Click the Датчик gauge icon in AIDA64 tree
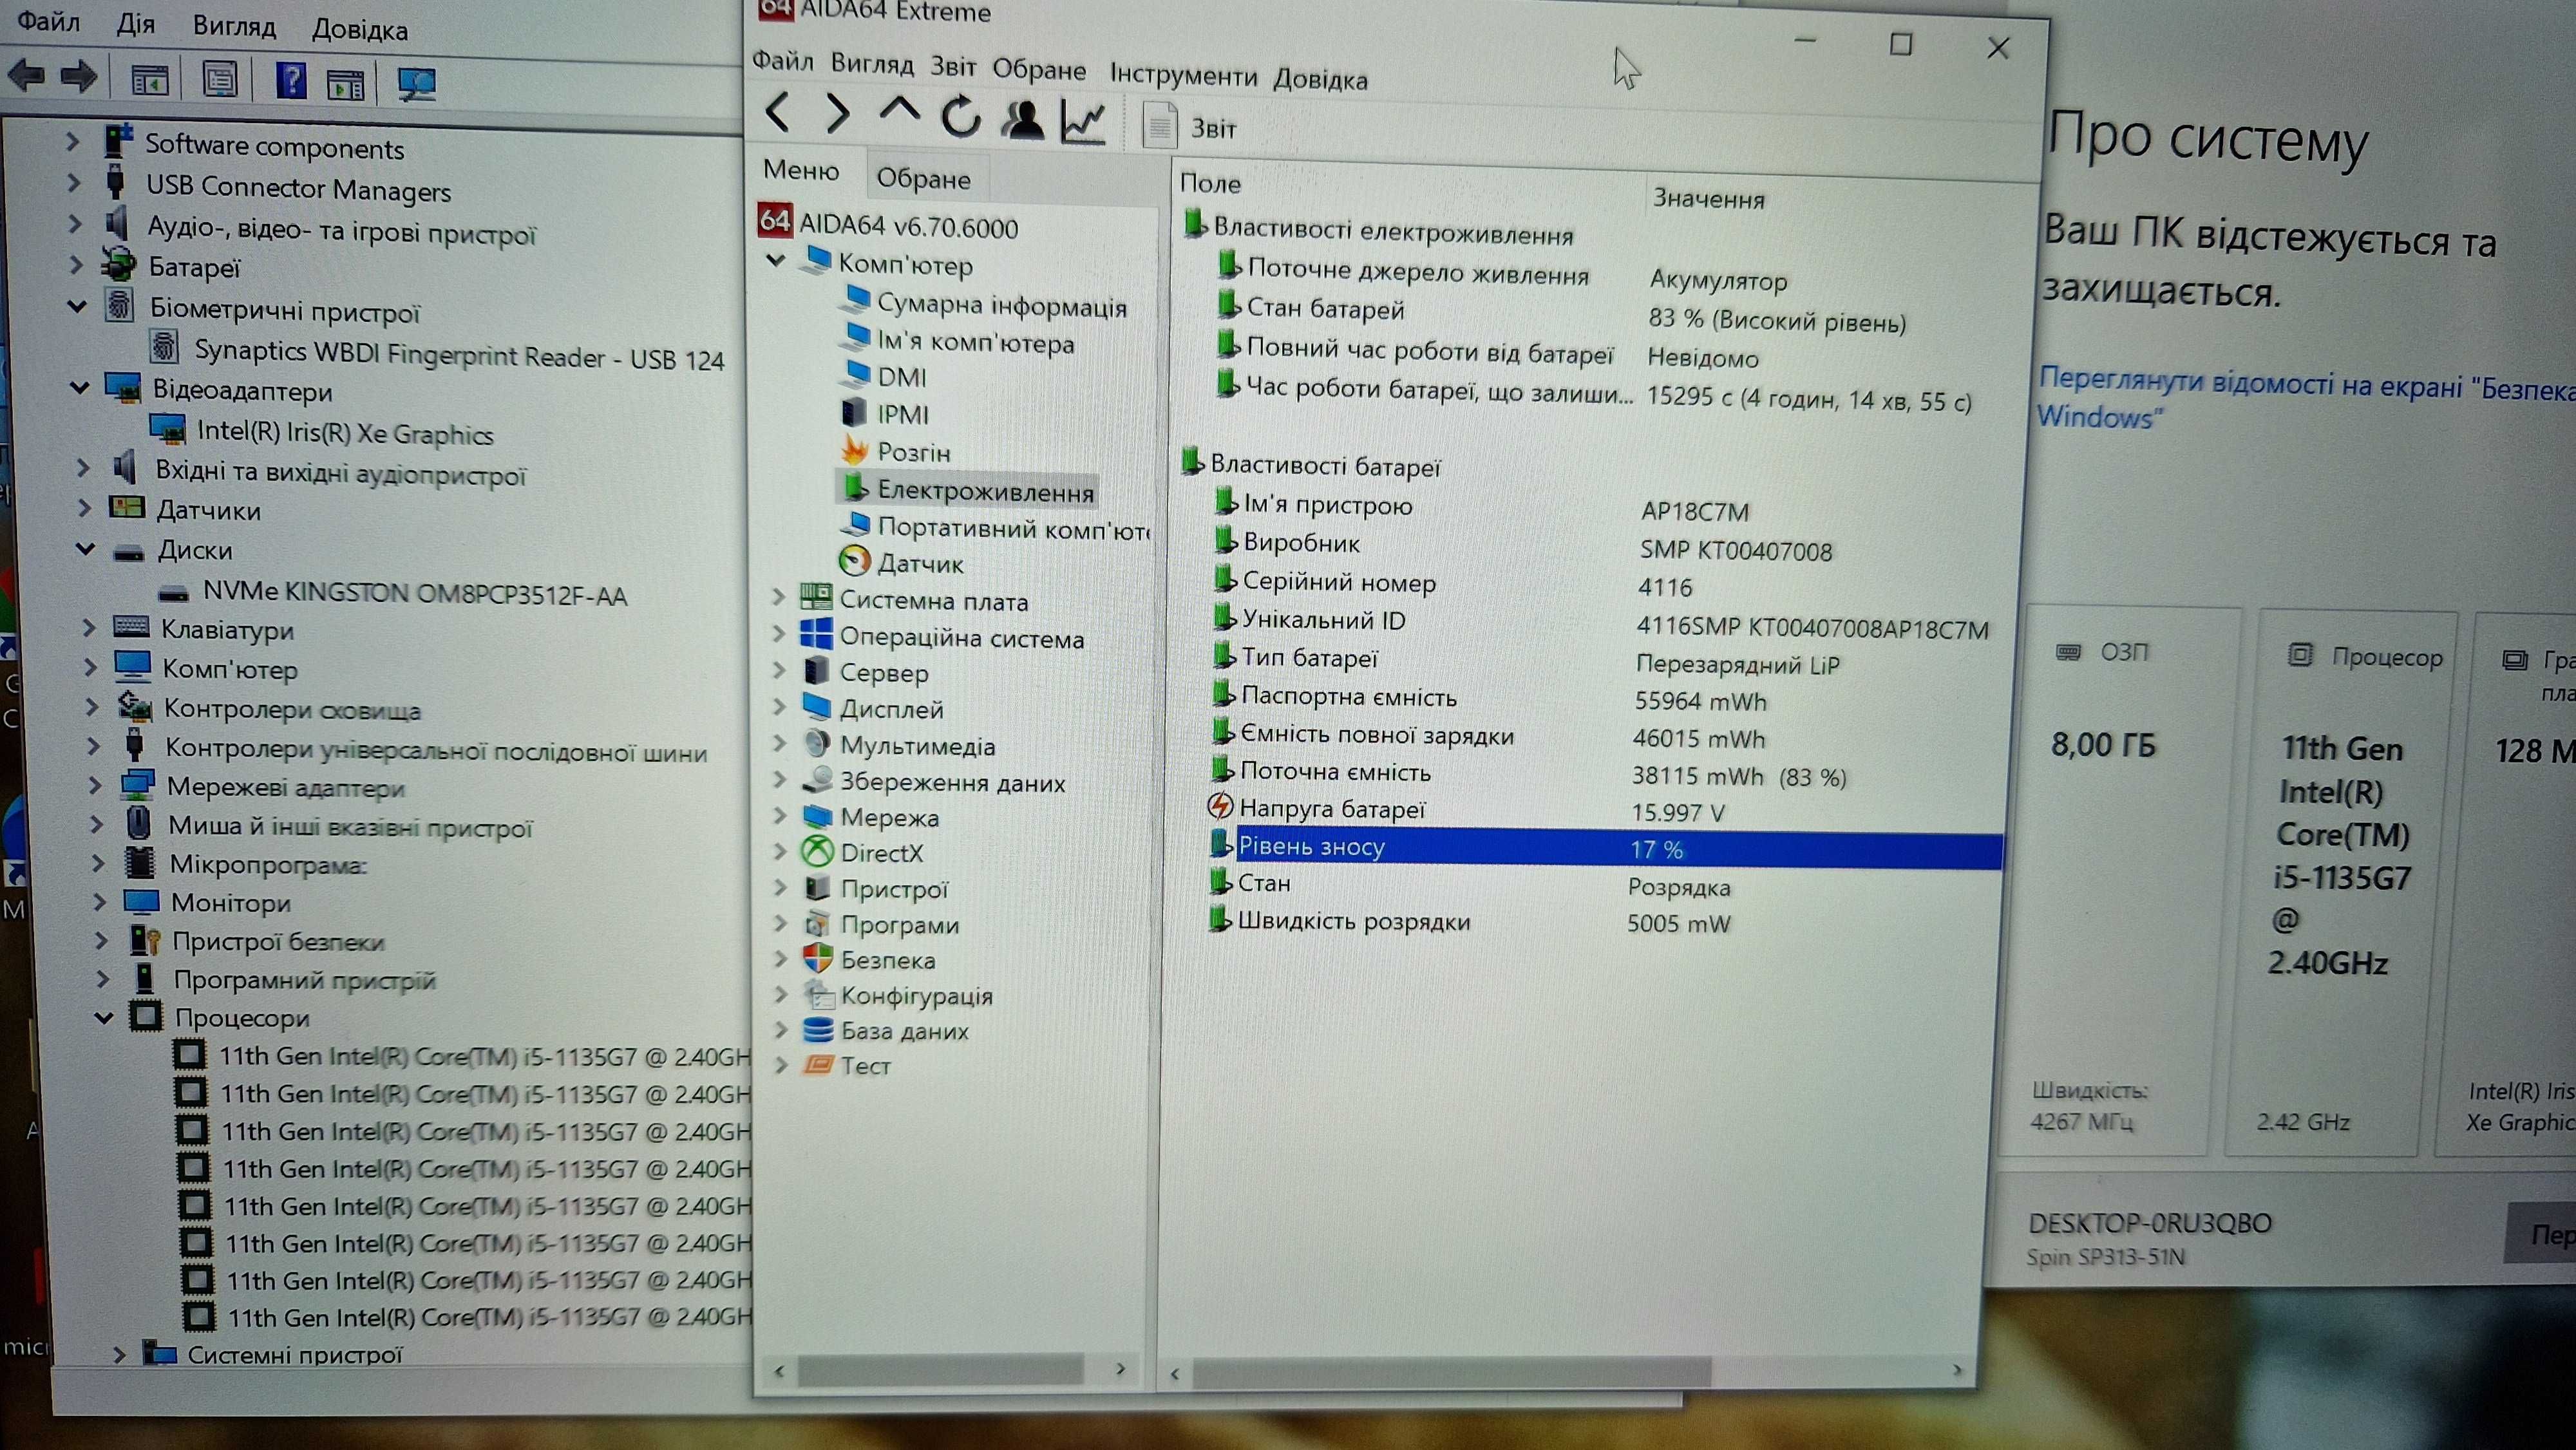The image size is (2576, 1450). 854,561
